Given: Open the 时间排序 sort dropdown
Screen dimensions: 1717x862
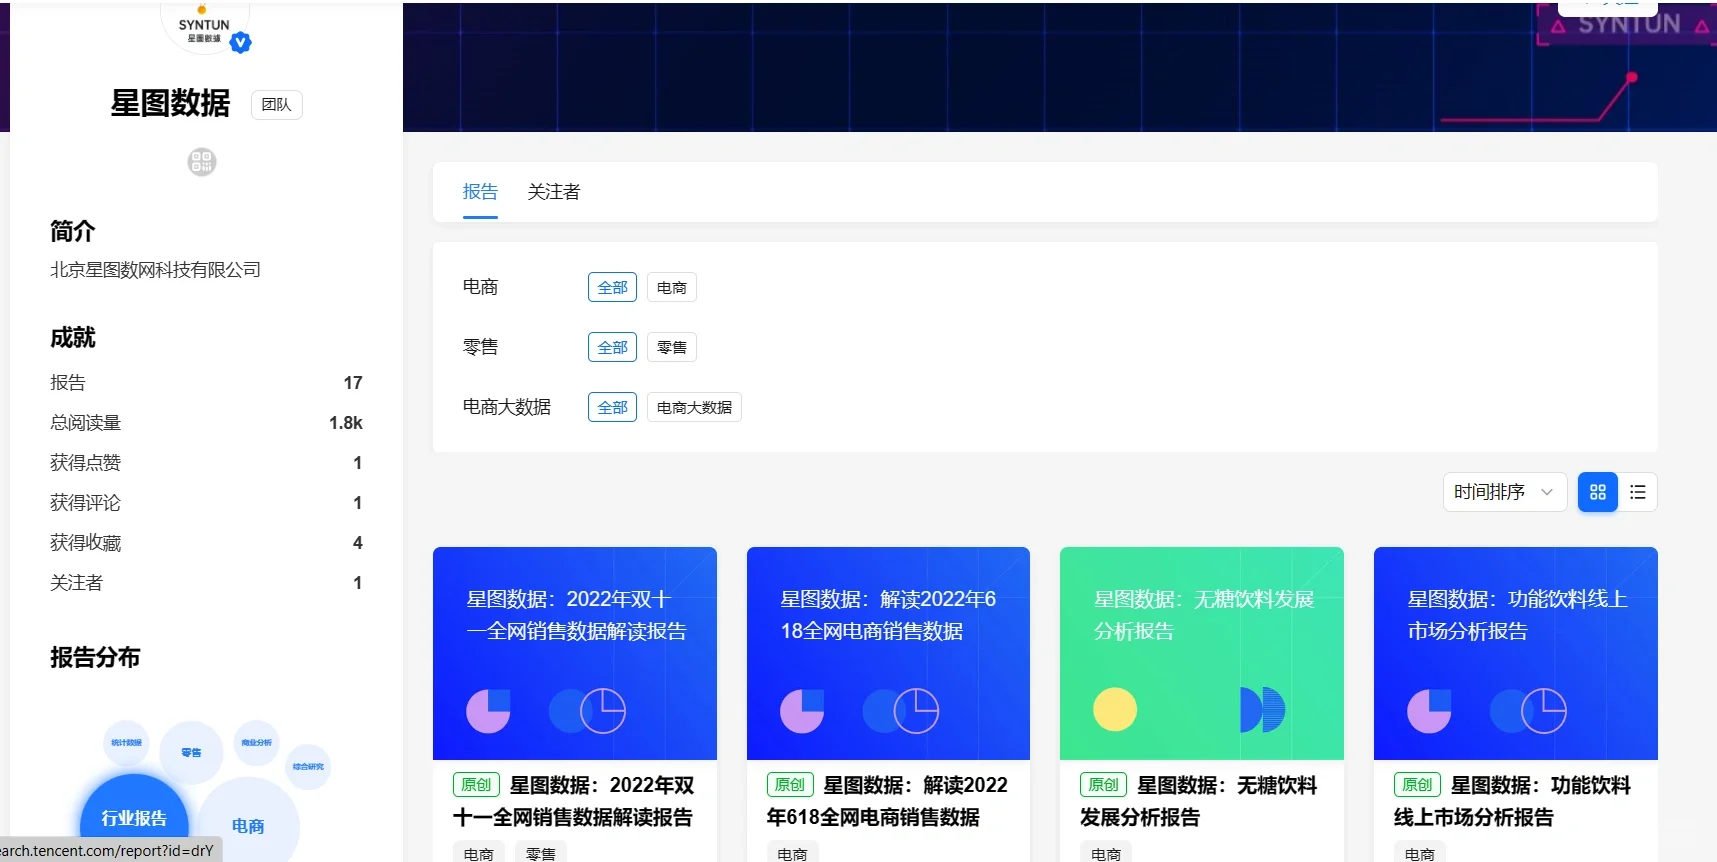Looking at the screenshot, I should pos(1504,492).
